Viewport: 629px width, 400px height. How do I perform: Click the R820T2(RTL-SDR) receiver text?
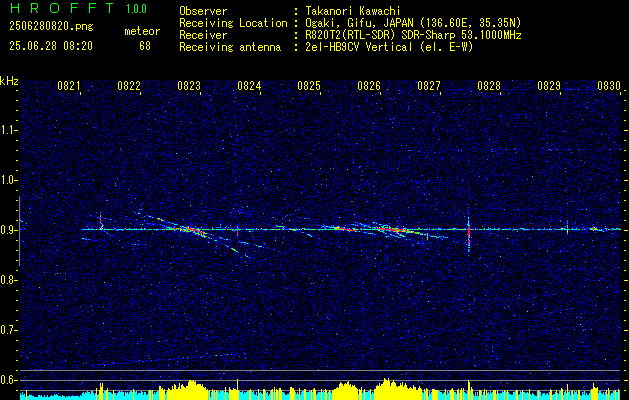tap(413, 35)
